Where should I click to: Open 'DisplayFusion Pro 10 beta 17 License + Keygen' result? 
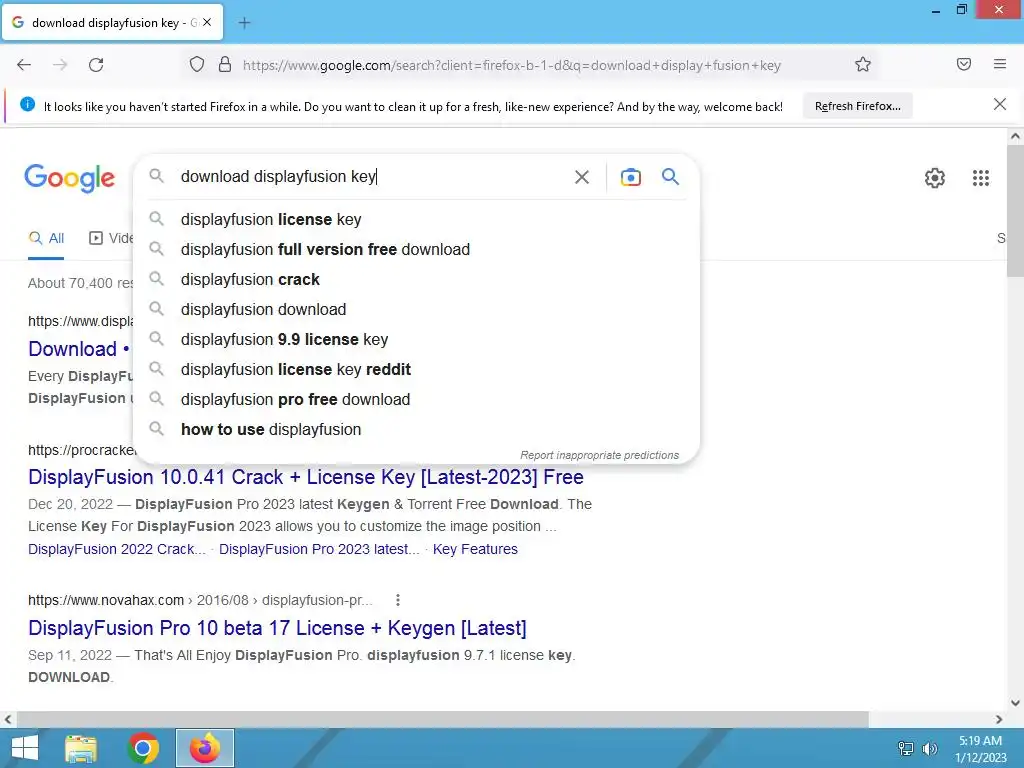[x=277, y=628]
